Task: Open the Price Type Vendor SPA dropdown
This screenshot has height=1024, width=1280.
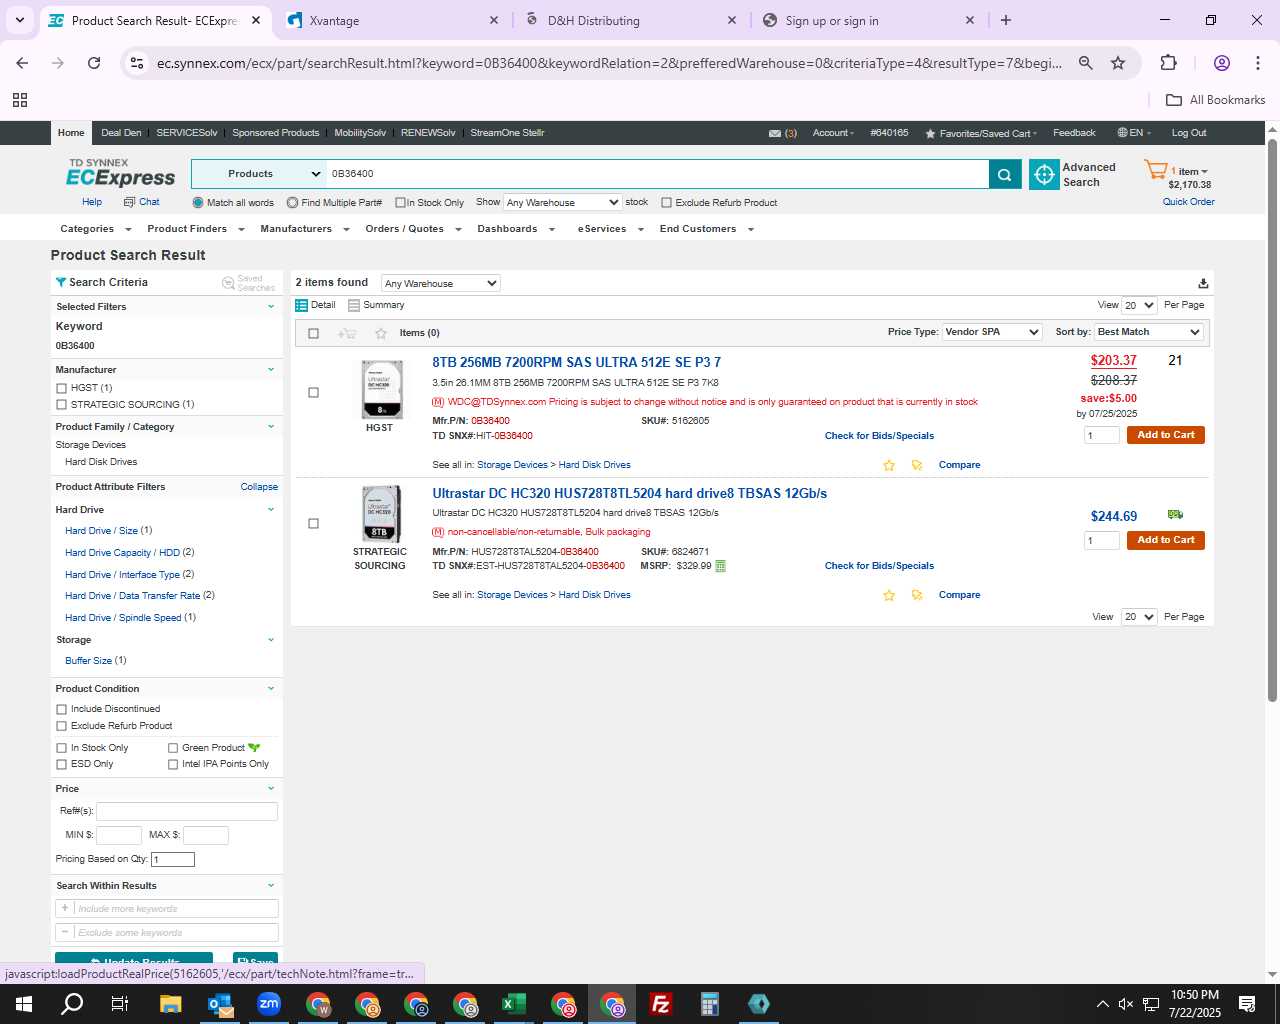Action: pyautogui.click(x=993, y=332)
